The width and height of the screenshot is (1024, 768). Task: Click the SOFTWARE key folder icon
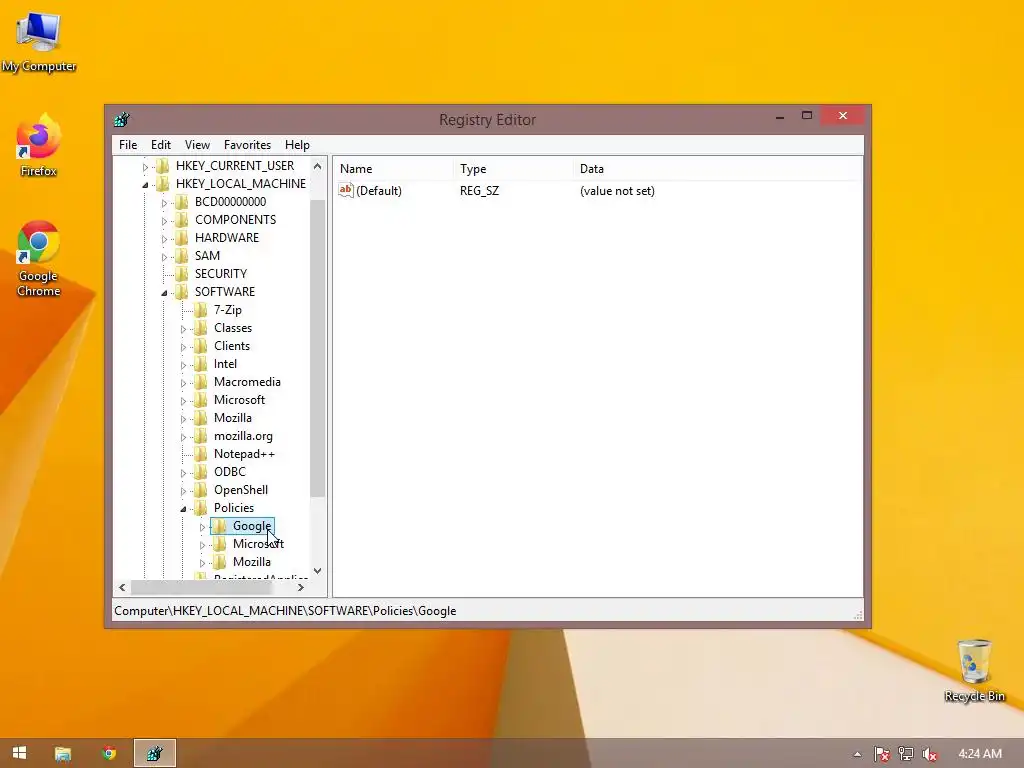click(x=182, y=292)
